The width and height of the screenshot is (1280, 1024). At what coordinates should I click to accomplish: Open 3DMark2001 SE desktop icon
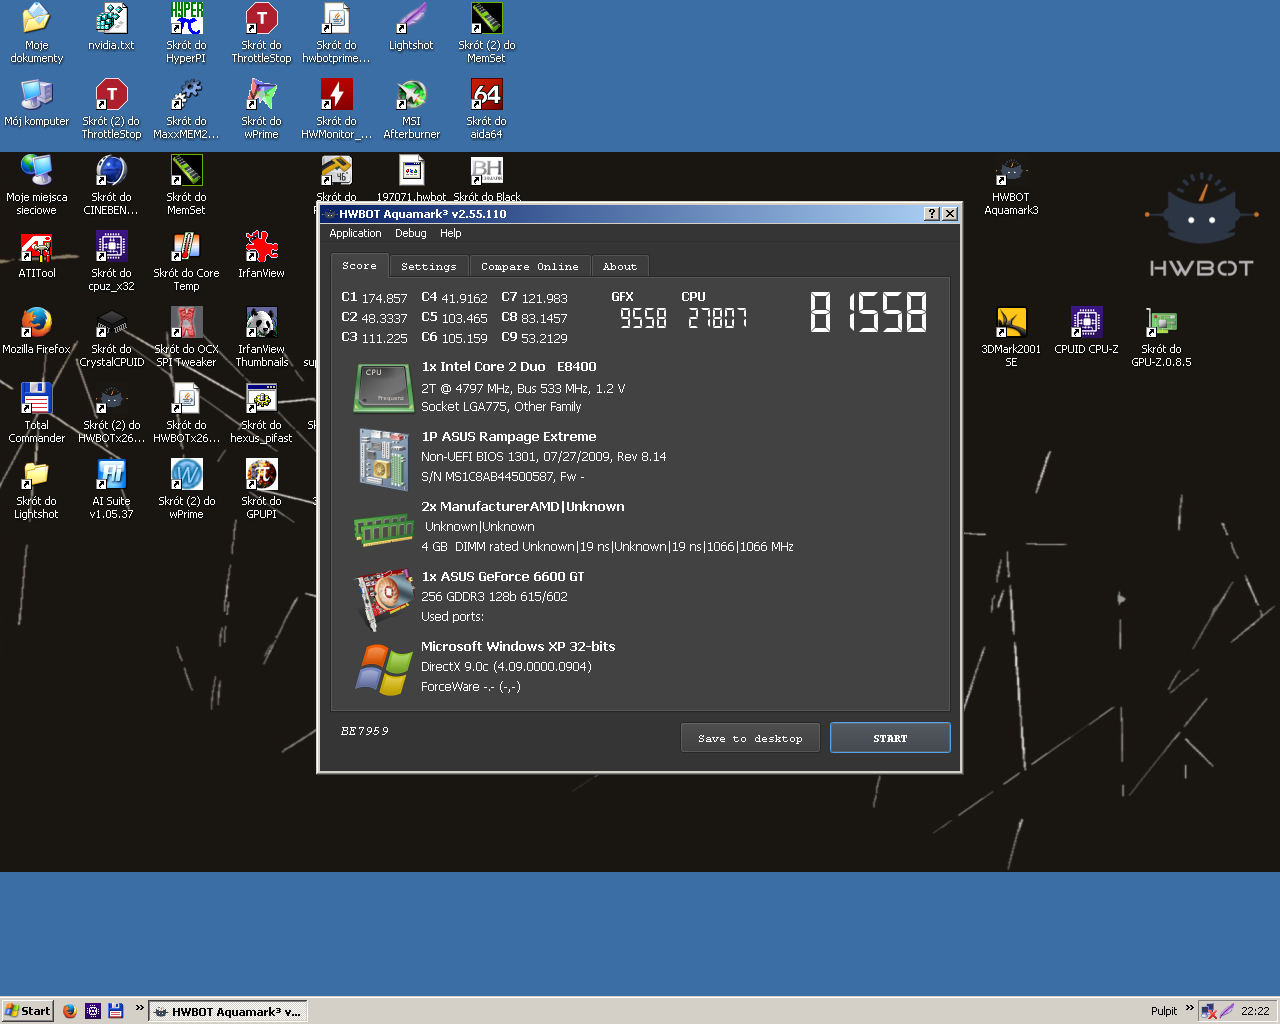click(x=1011, y=337)
